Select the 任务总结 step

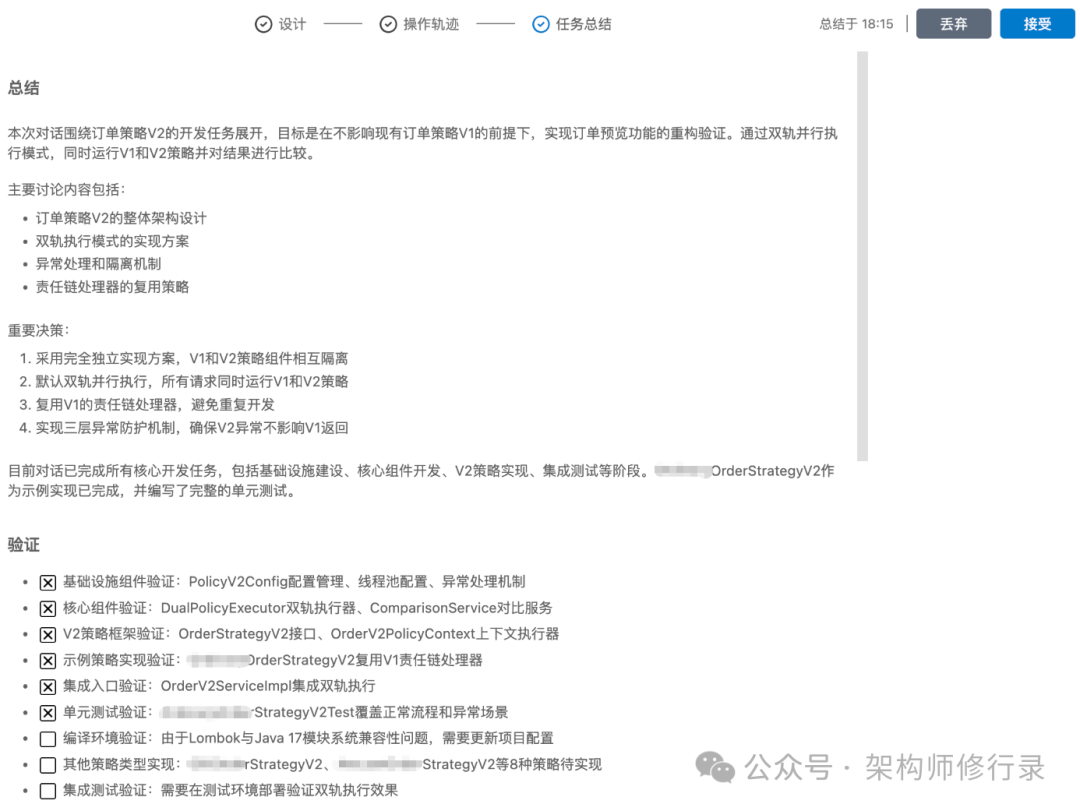(572, 25)
